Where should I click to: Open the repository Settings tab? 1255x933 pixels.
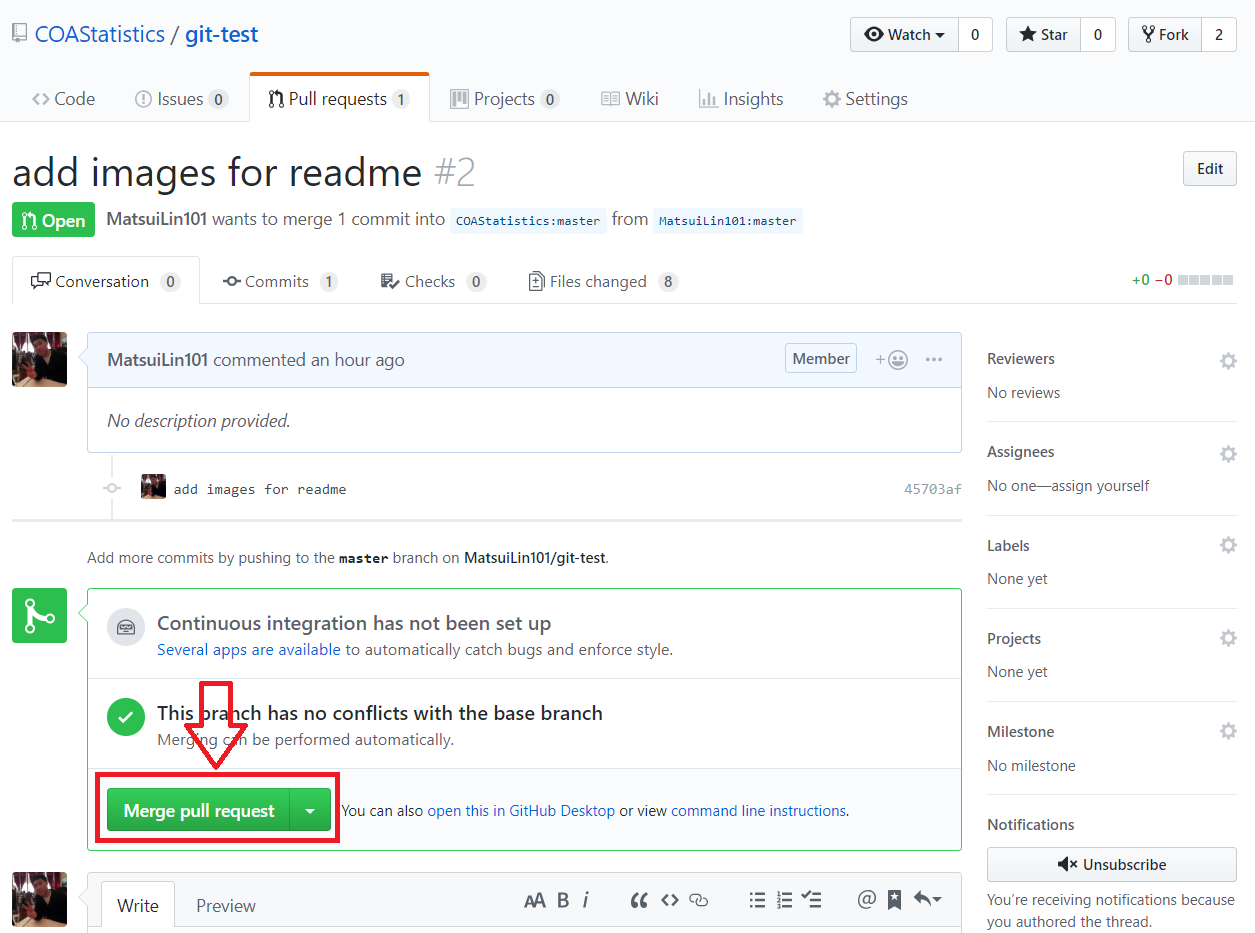pyautogui.click(x=865, y=99)
